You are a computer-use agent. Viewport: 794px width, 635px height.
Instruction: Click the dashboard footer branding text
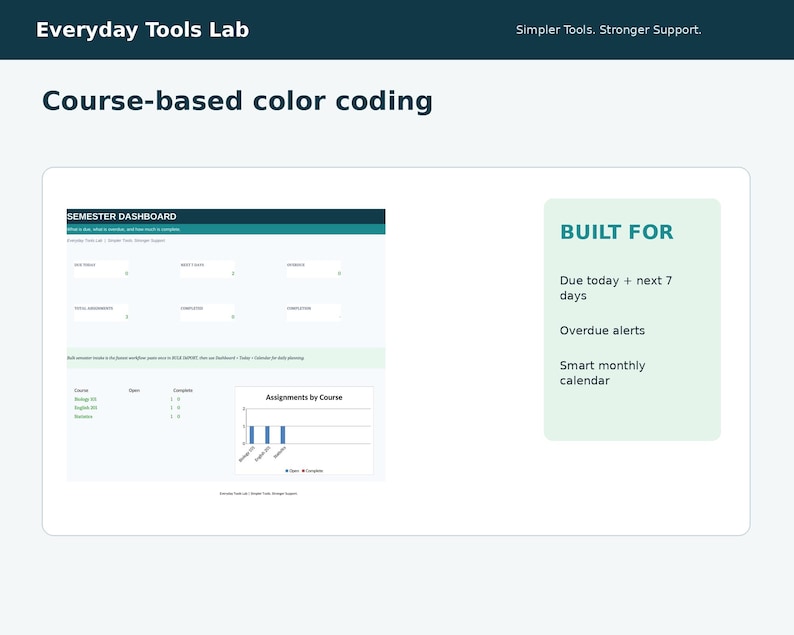tap(258, 493)
